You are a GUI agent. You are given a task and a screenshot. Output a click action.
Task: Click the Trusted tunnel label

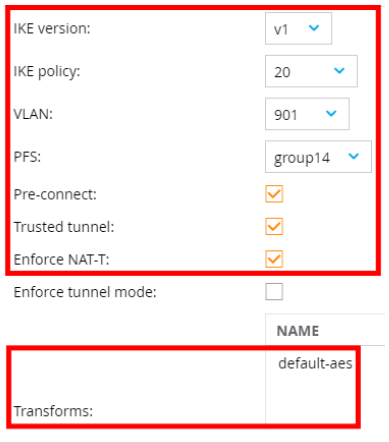point(64,227)
